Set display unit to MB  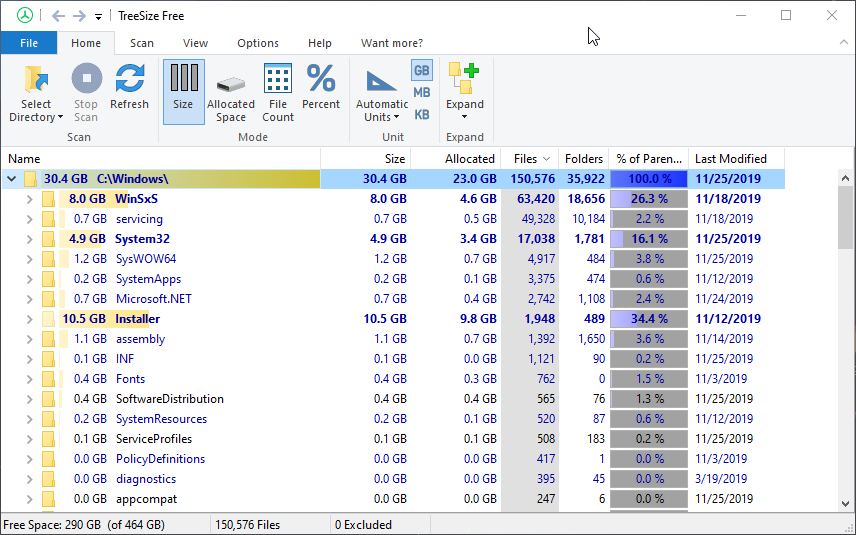[421, 92]
